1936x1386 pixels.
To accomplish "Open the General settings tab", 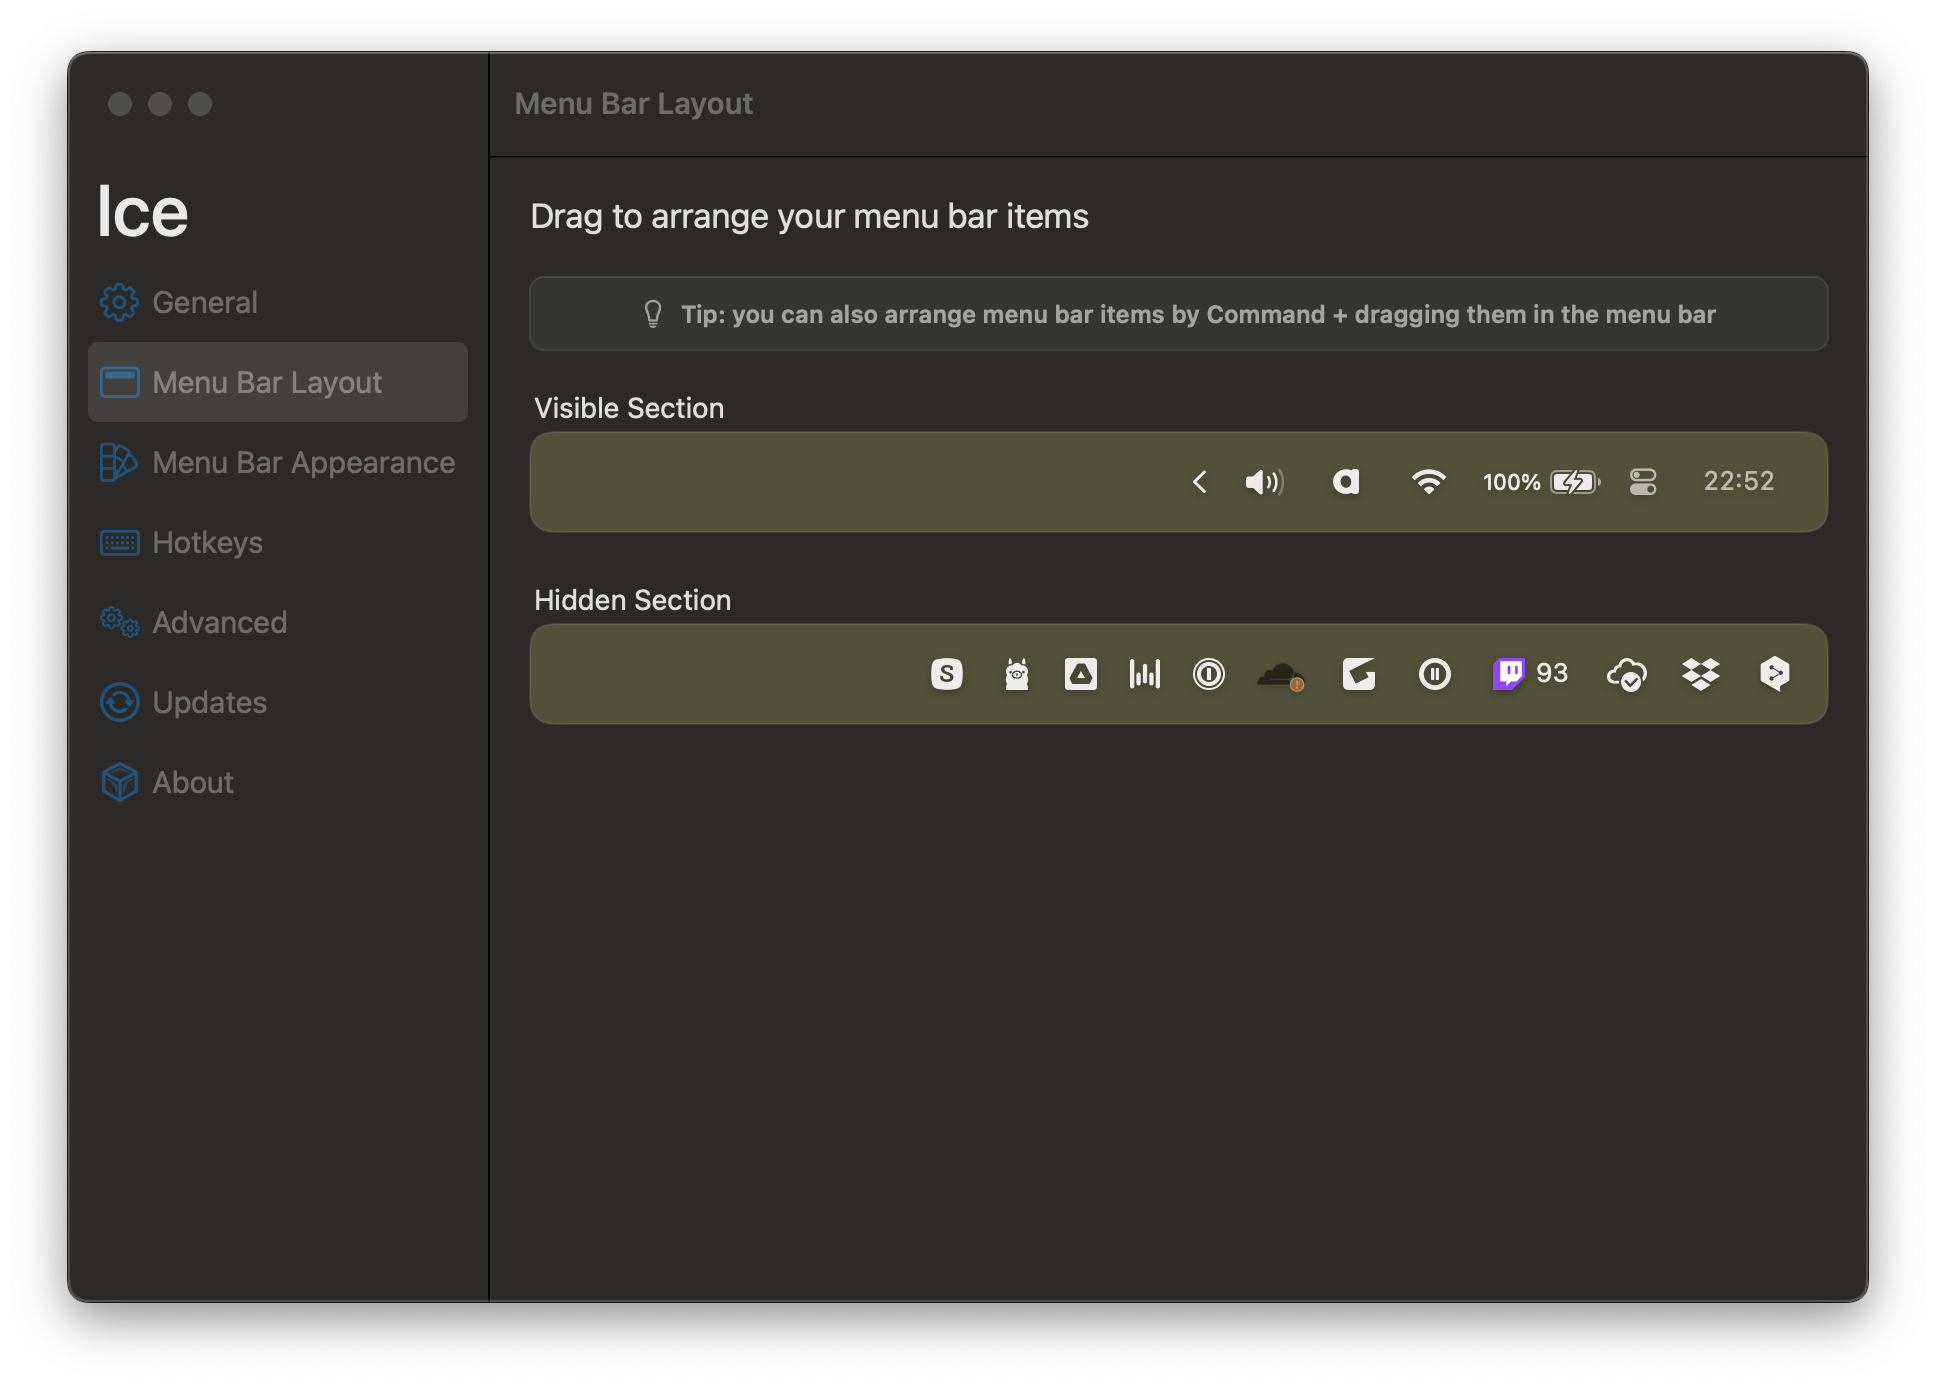I will point(204,302).
